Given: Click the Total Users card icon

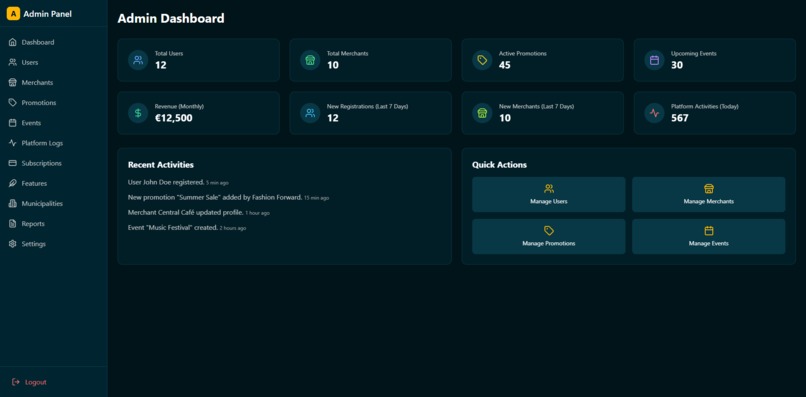Looking at the screenshot, I should tap(138, 60).
